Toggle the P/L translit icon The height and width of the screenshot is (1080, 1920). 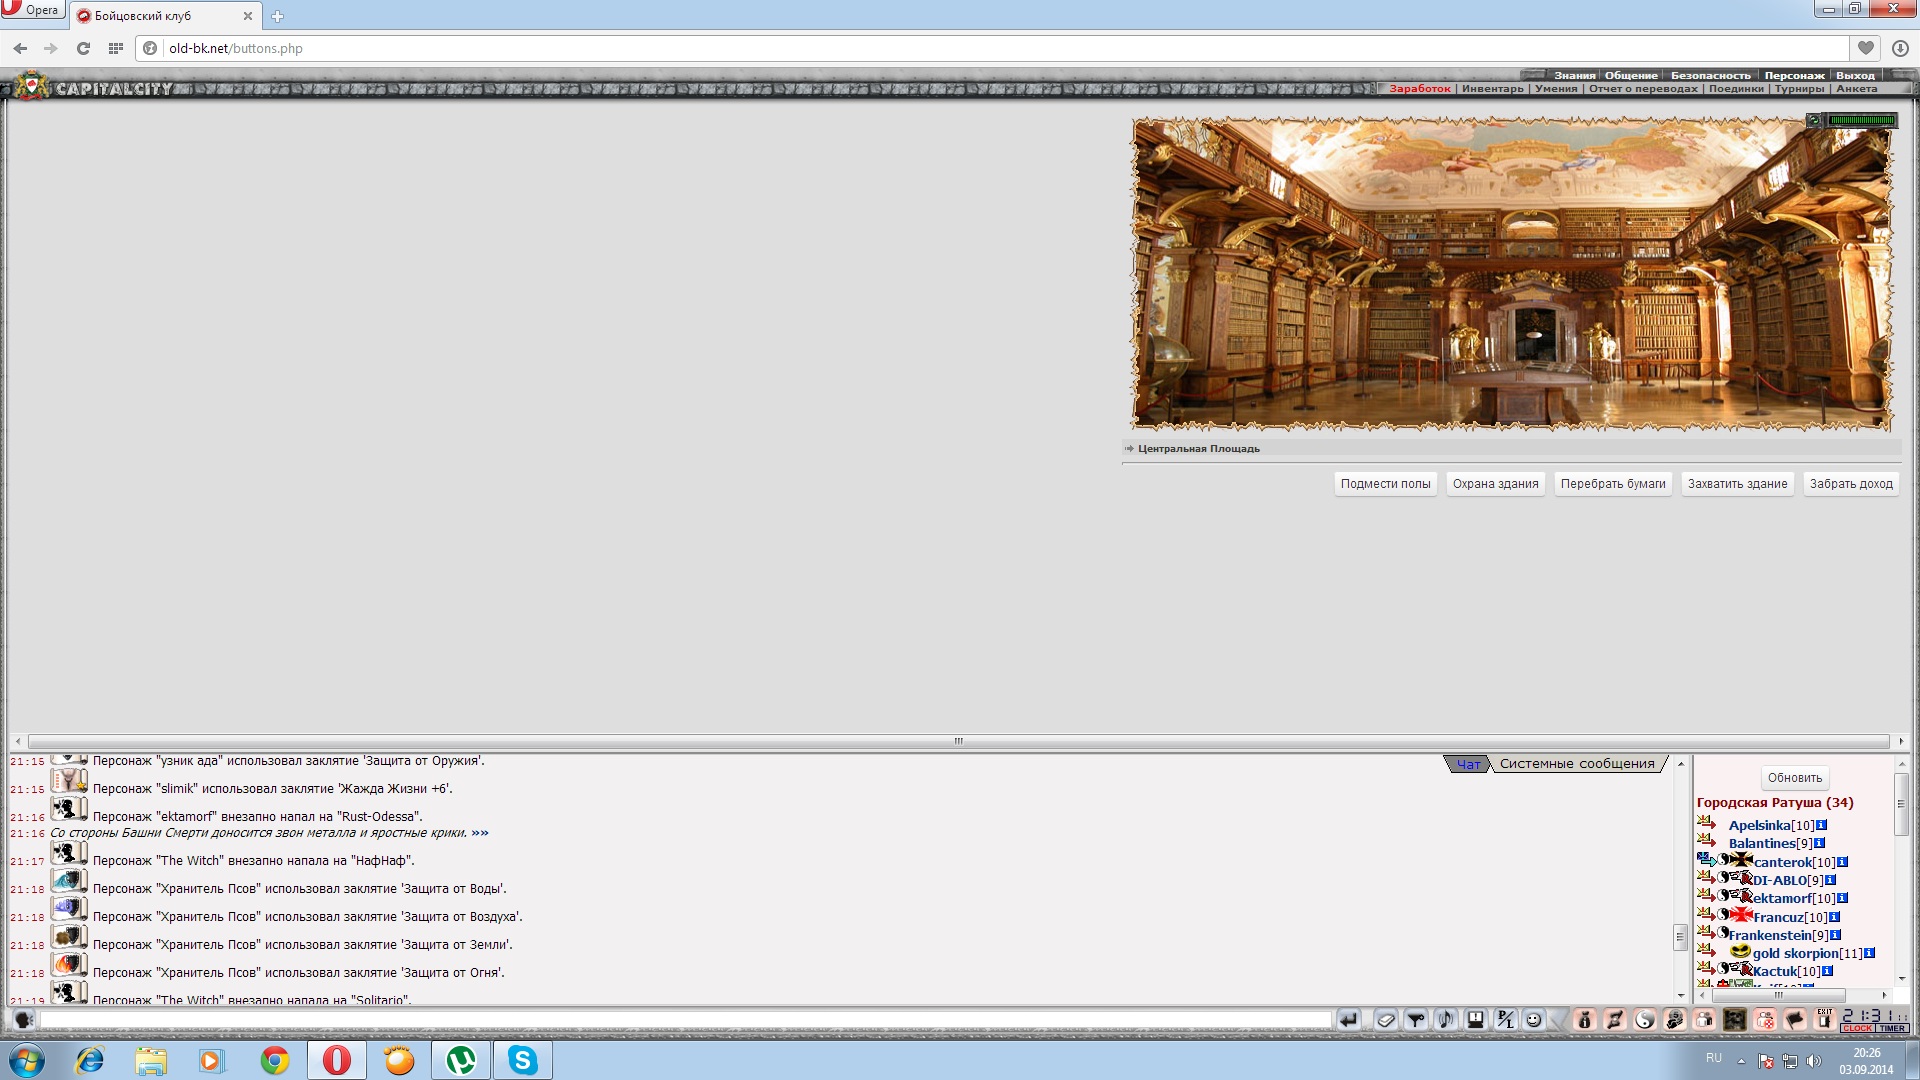(x=1505, y=1019)
